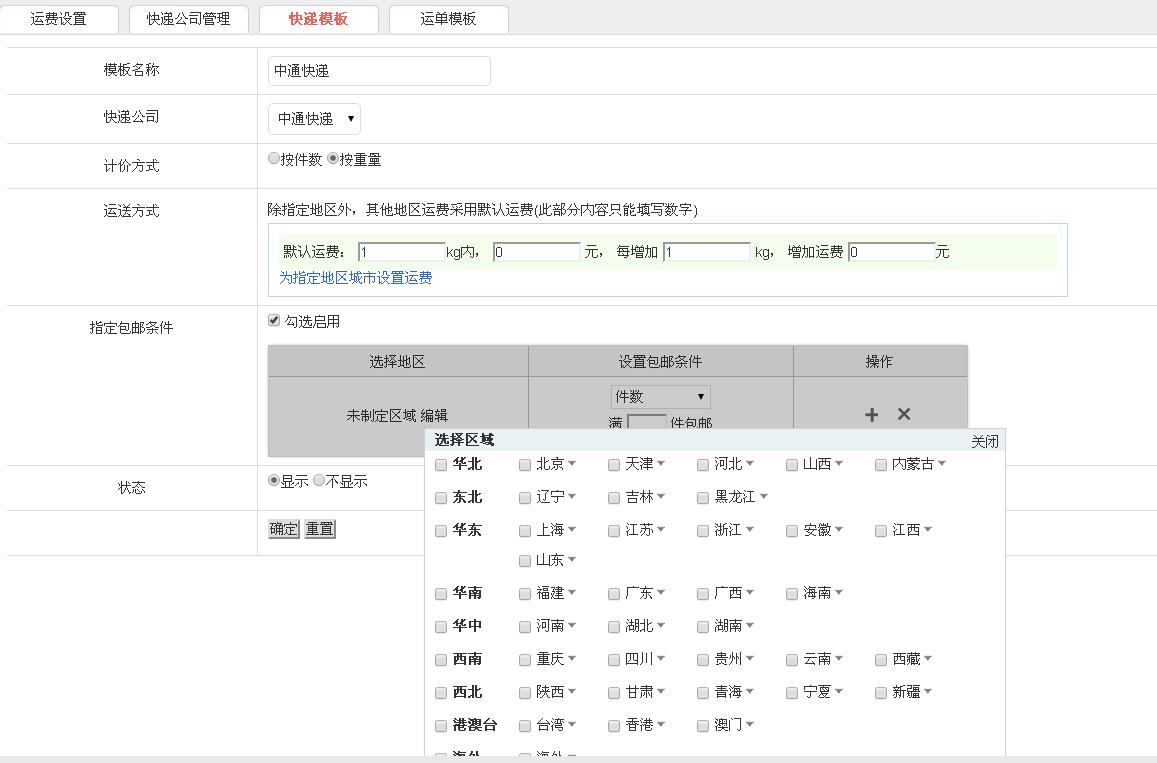Go to 快递公司管理 tab
This screenshot has width=1157, height=763.
(x=188, y=19)
